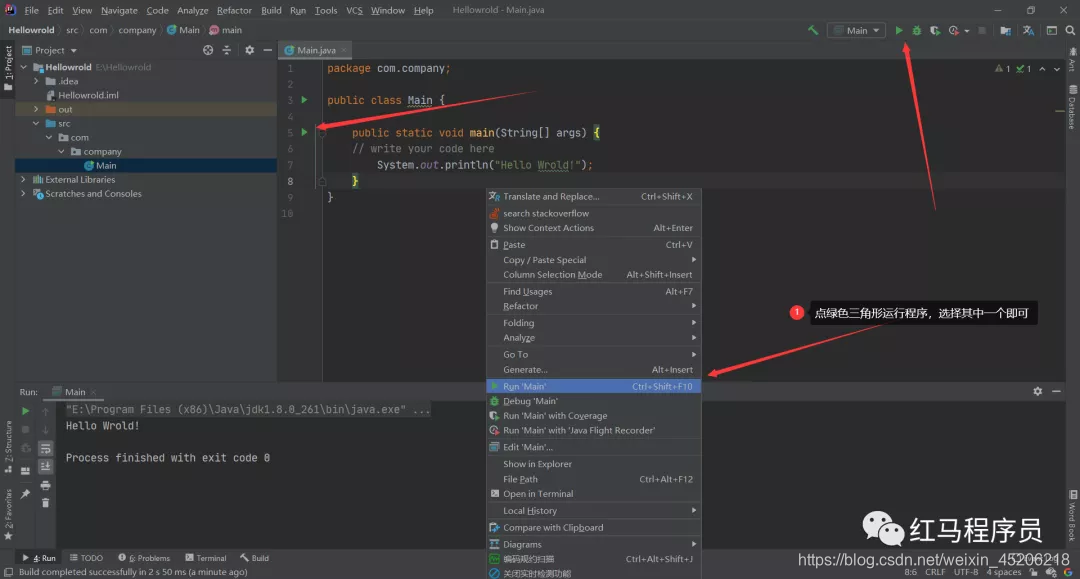The height and width of the screenshot is (579, 1080).
Task: Click the pin tab icon in Run panel
Action: pos(25,494)
